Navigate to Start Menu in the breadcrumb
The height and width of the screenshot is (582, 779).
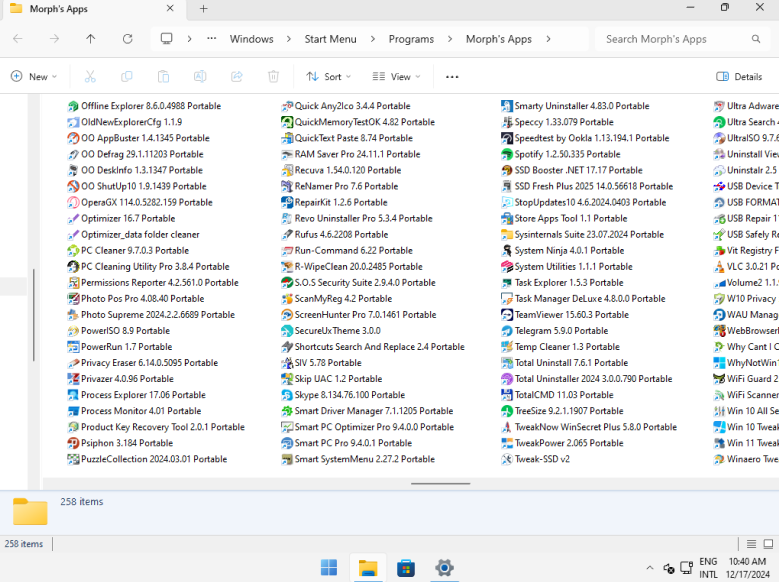(330, 39)
